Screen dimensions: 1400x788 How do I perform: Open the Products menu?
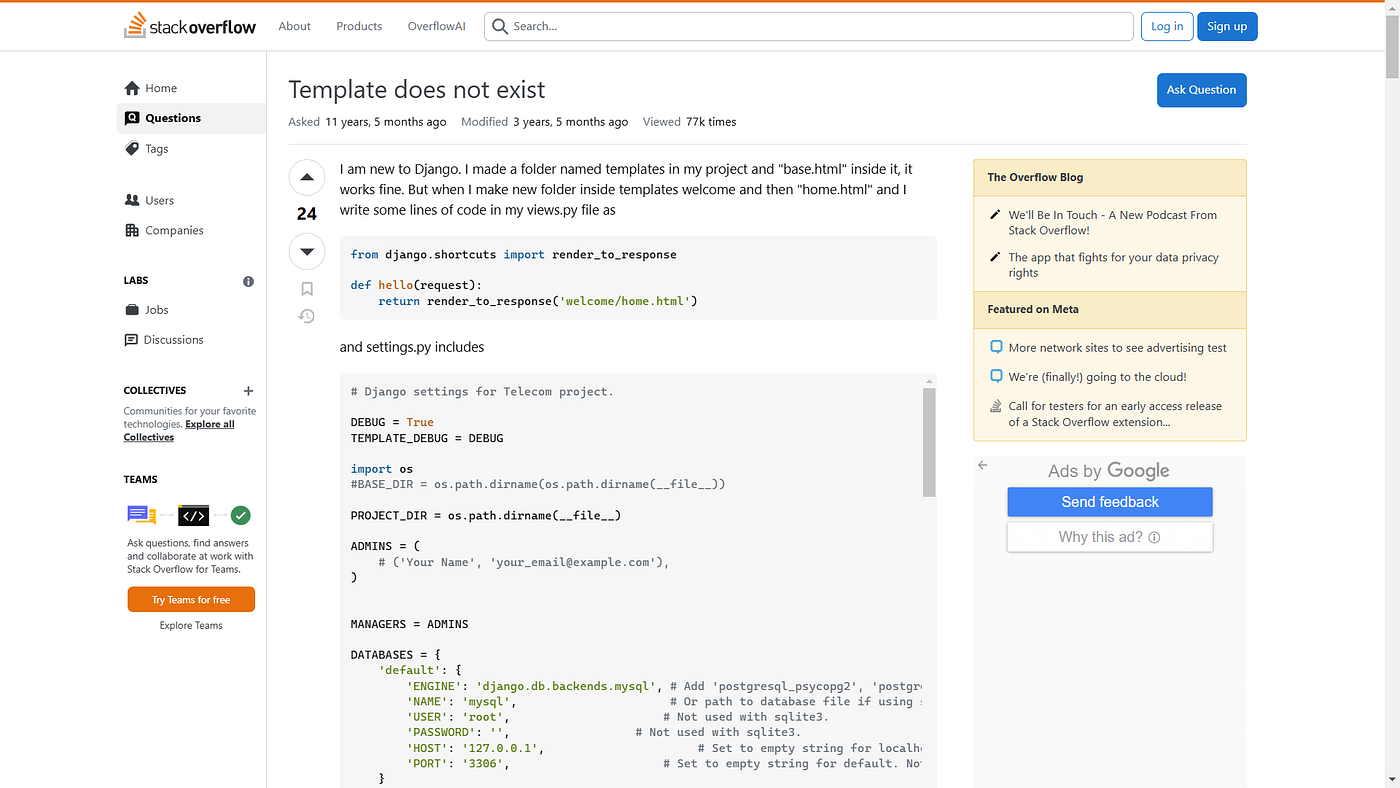tap(358, 26)
